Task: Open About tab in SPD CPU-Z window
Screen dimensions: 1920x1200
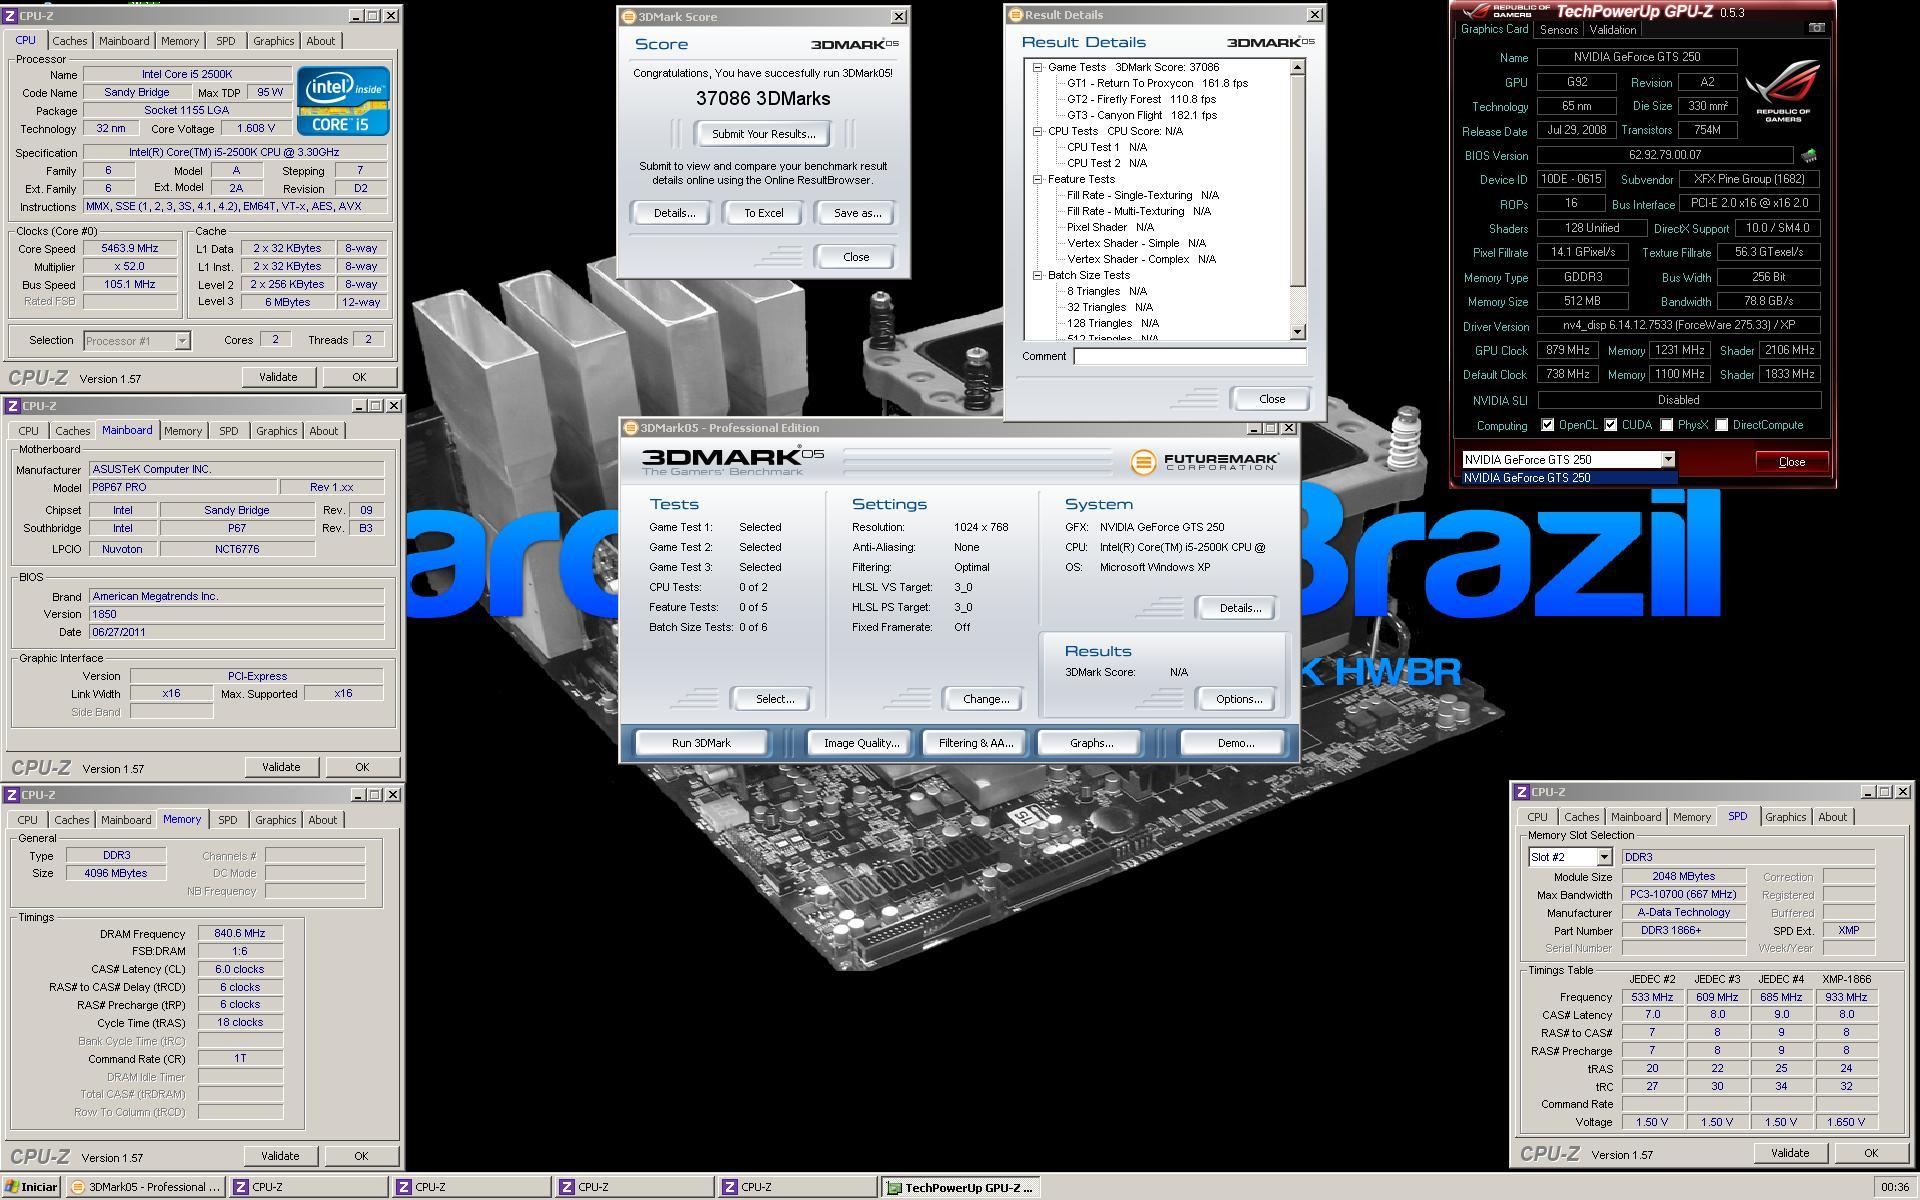Action: [1832, 817]
